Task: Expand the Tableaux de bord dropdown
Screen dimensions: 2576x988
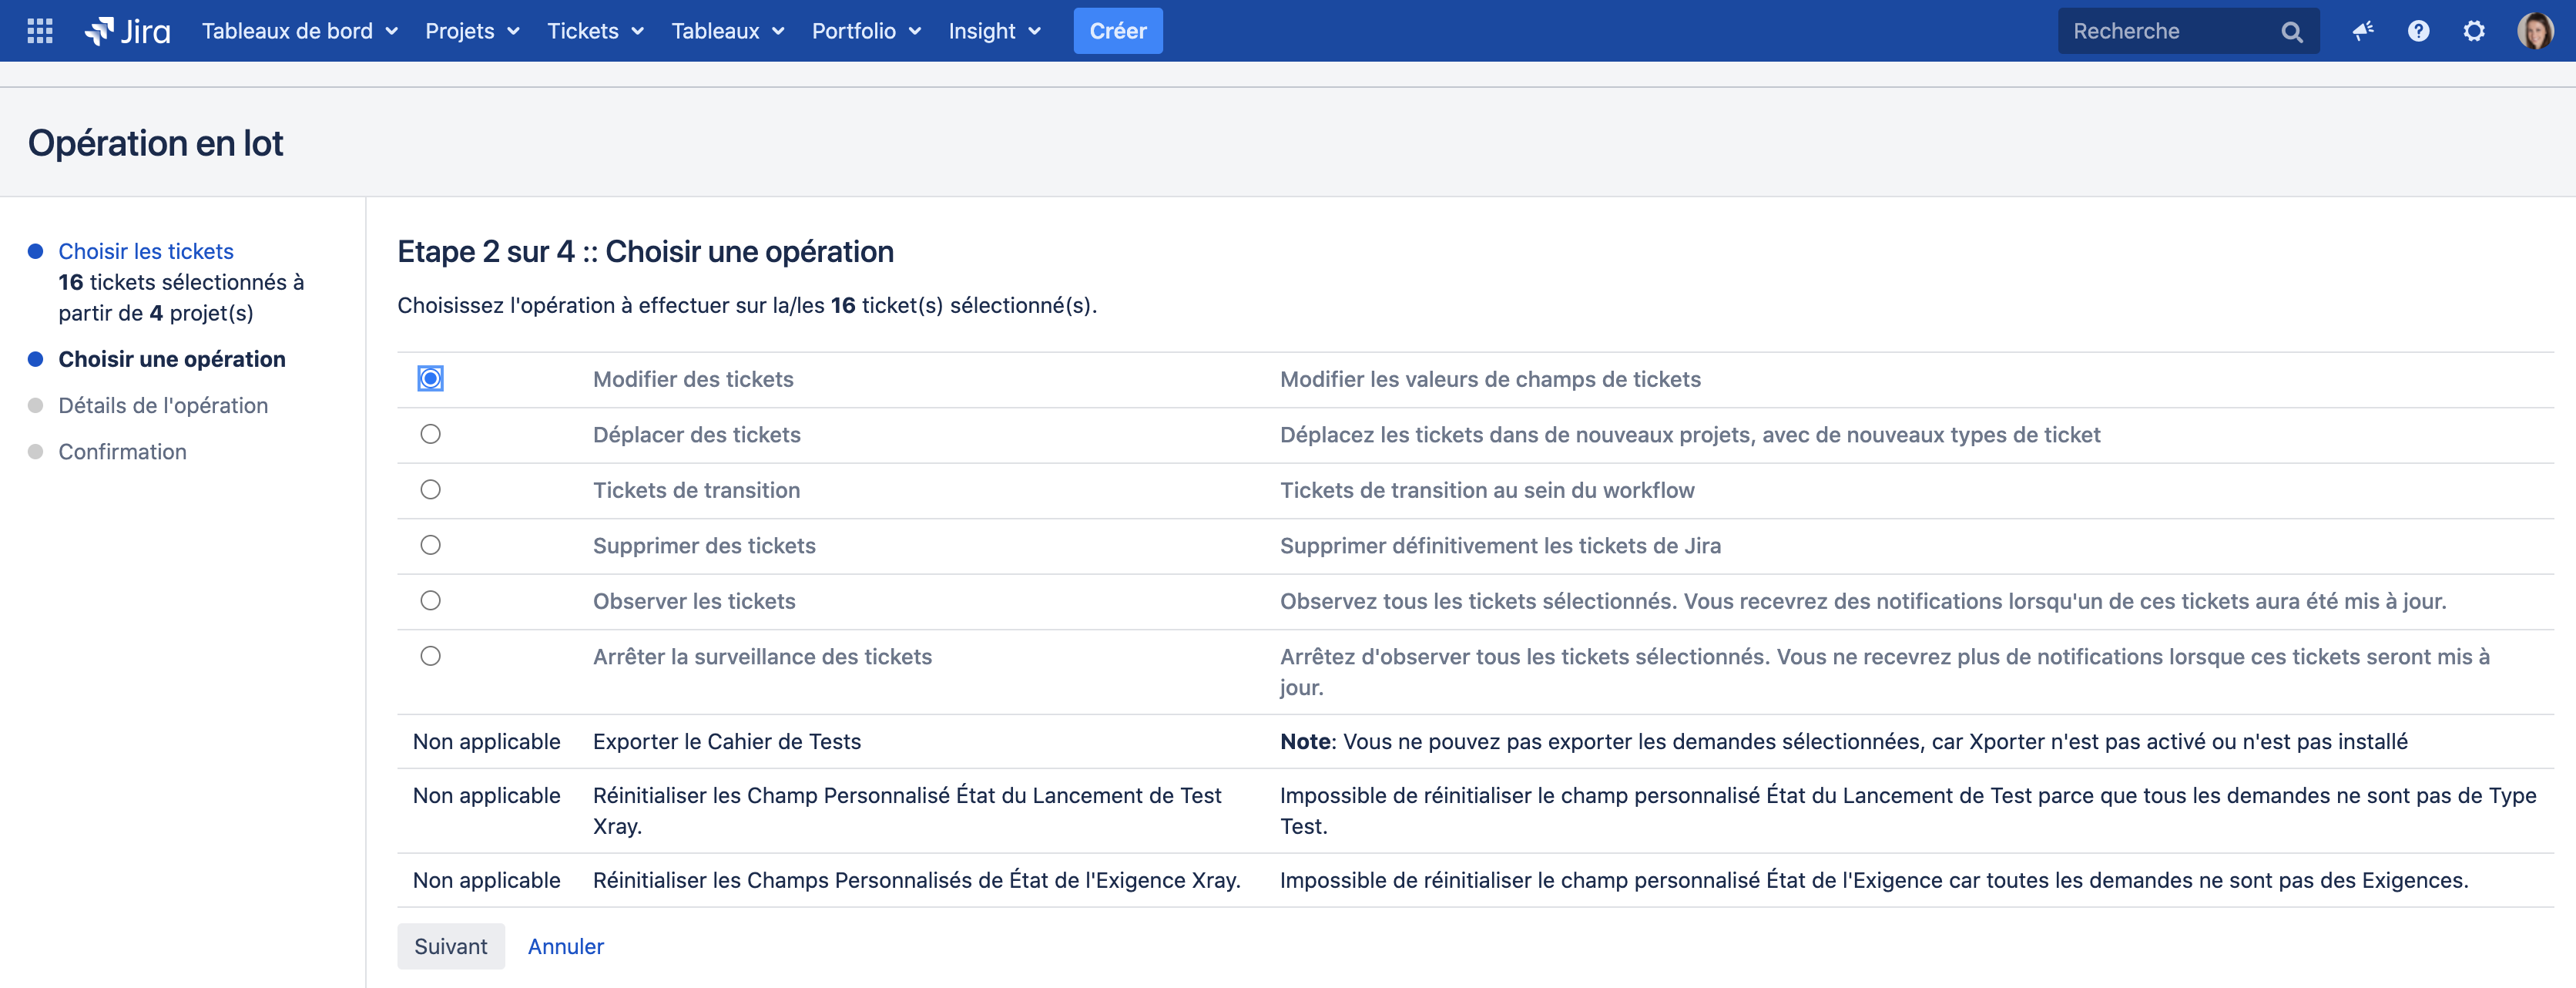Action: pyautogui.click(x=300, y=31)
